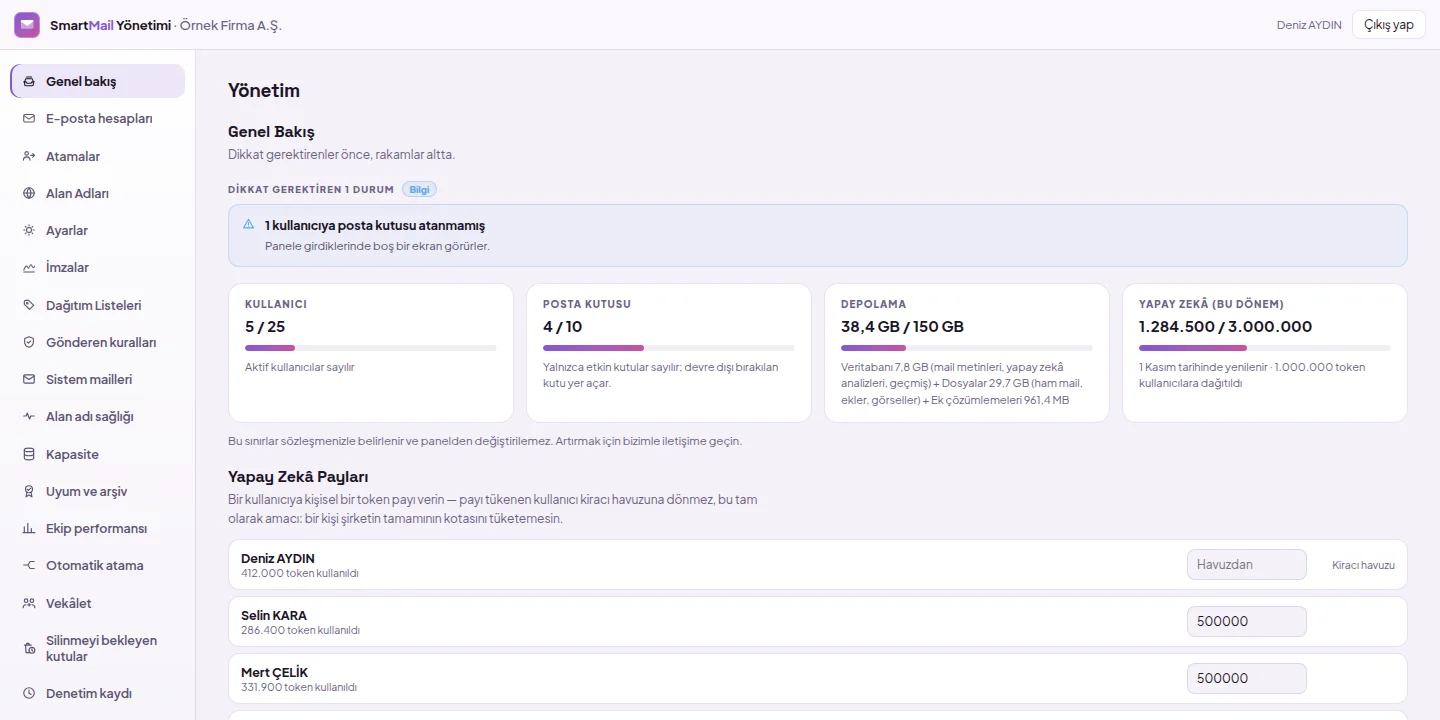Click the Dağıtım Listeleri tag icon
This screenshot has width=1440, height=720.
(x=29, y=305)
